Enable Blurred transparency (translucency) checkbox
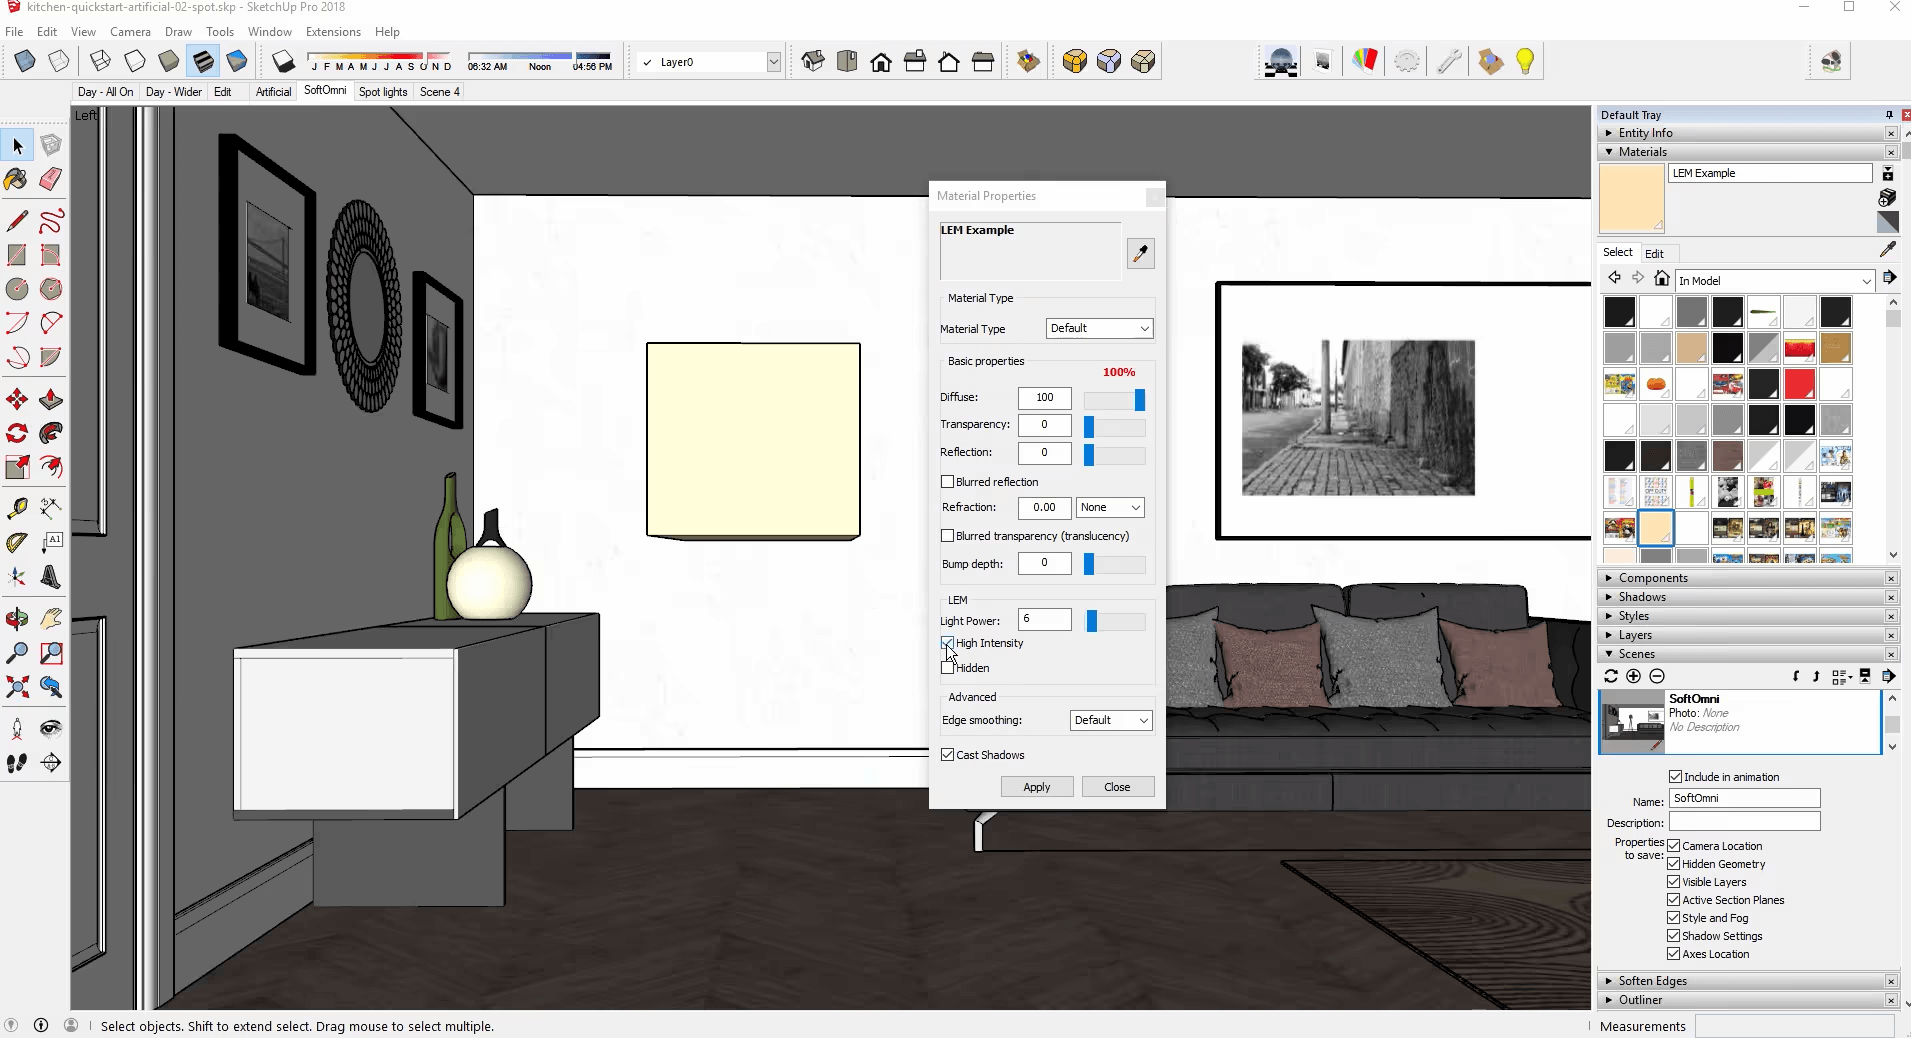1911x1038 pixels. (947, 536)
